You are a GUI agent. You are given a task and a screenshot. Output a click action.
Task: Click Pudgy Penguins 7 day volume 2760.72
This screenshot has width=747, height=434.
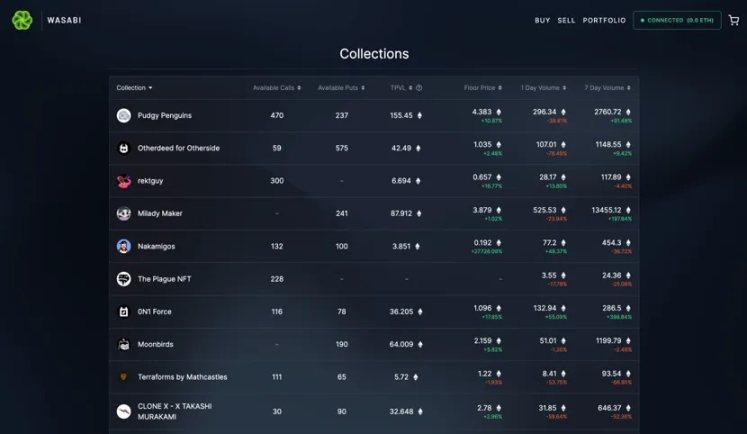607,112
